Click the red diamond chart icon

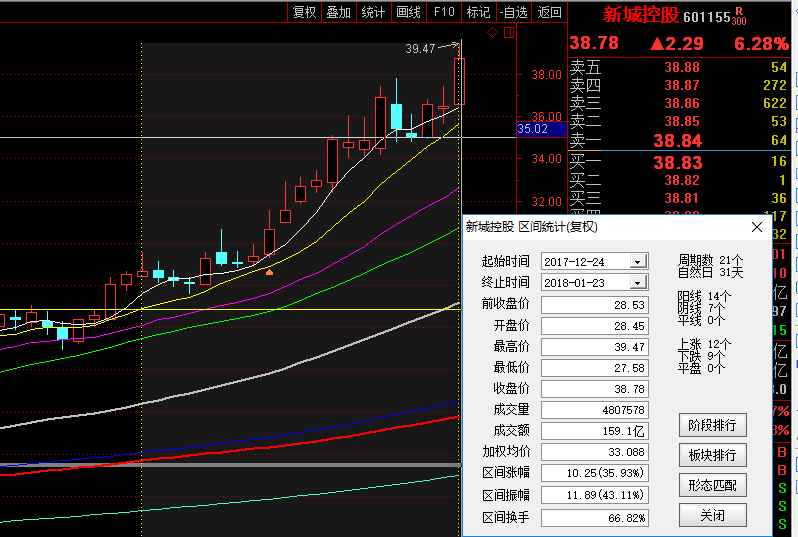(x=492, y=33)
